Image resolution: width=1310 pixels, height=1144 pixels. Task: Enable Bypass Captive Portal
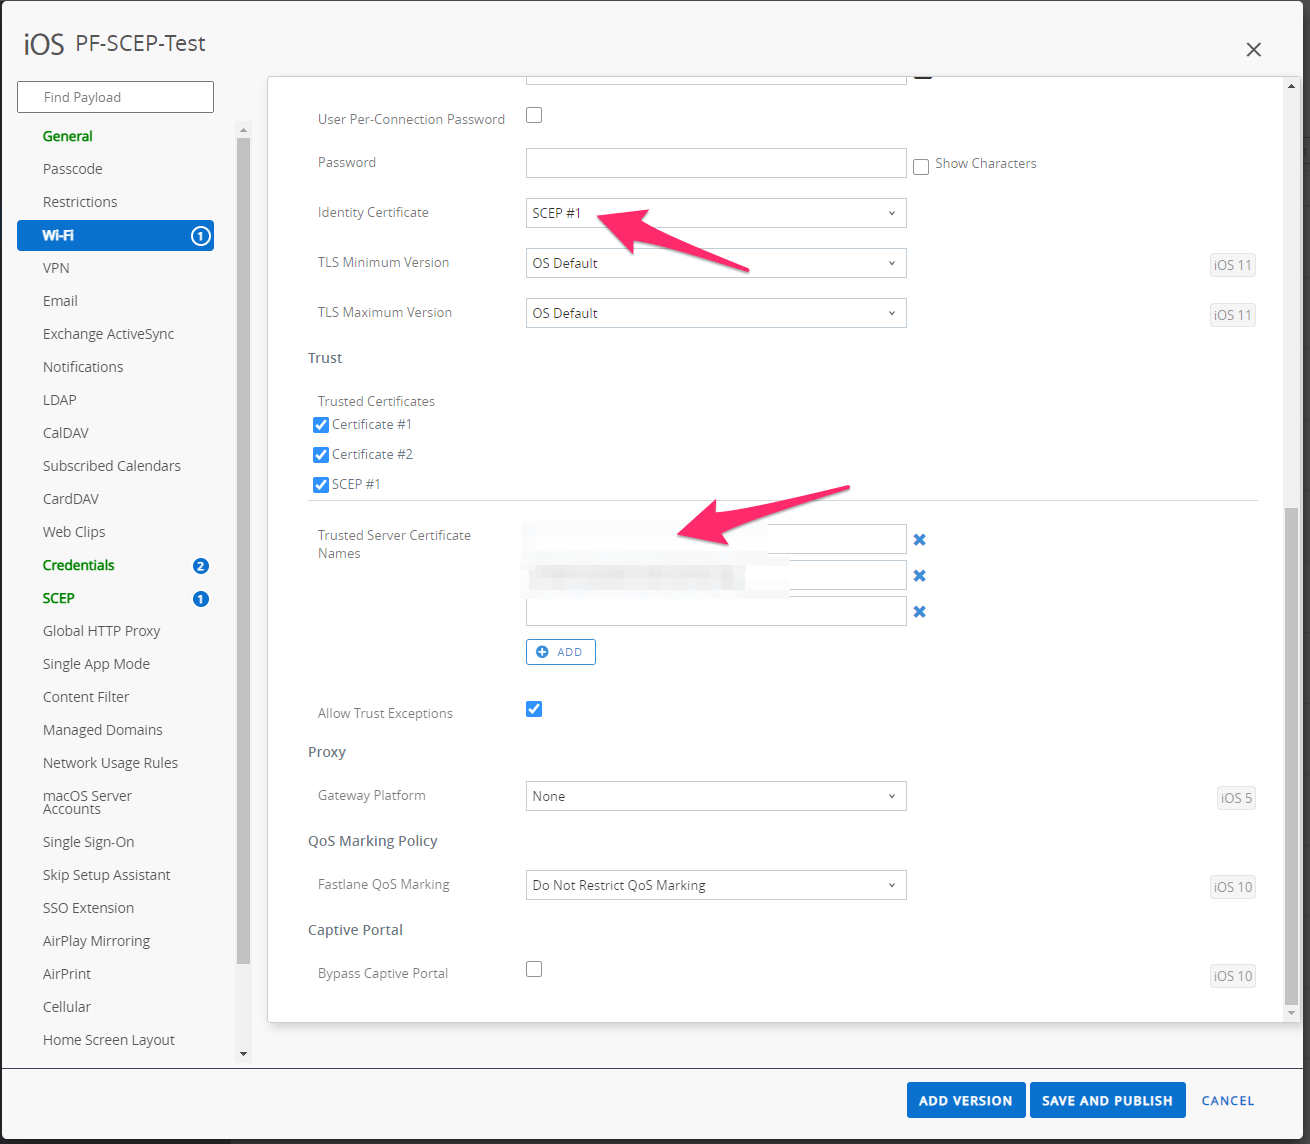point(533,968)
